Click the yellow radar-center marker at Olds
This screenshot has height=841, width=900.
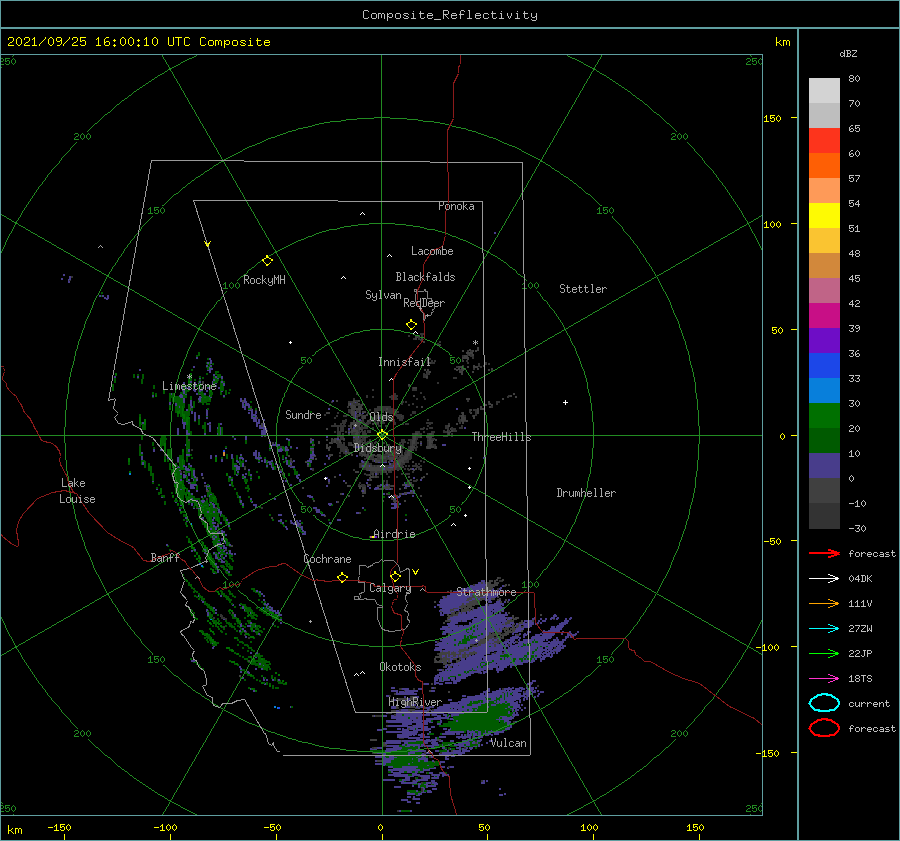pos(382,435)
